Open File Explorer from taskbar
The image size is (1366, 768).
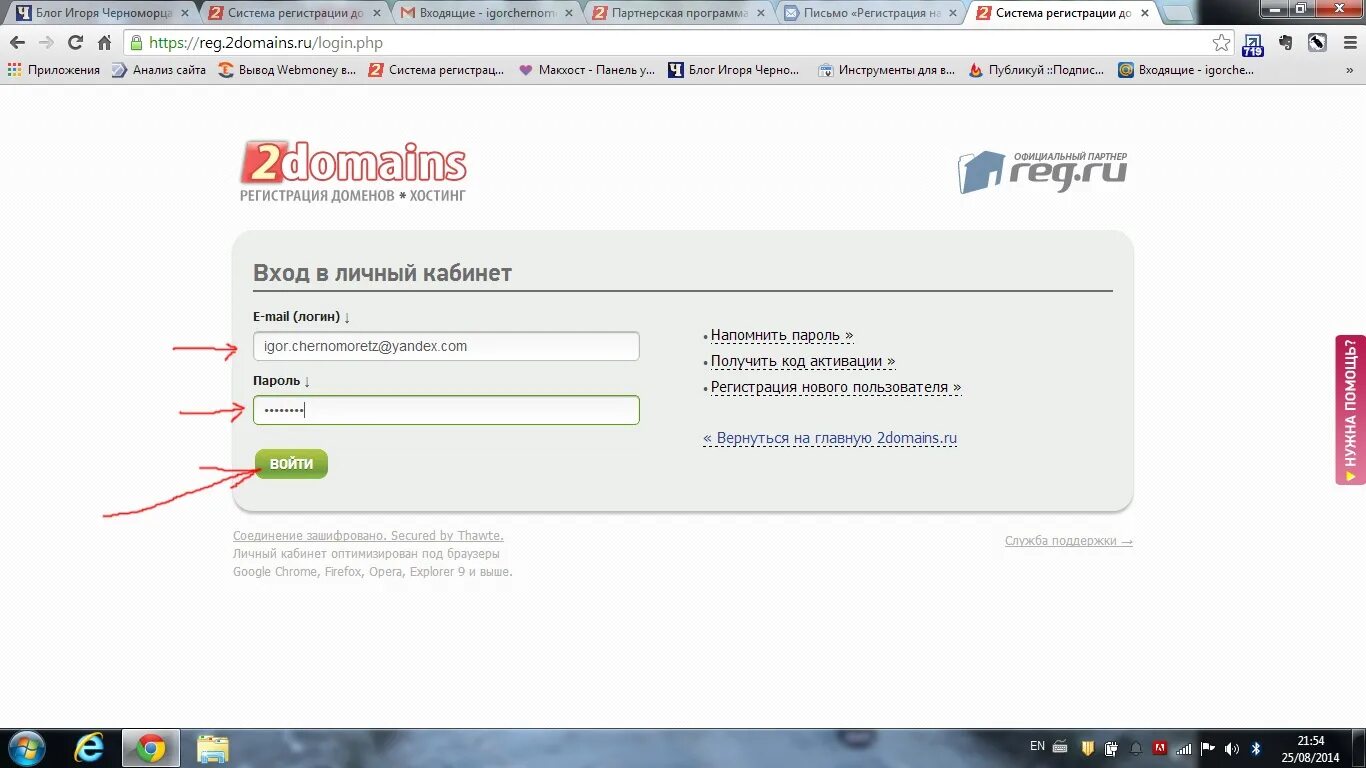click(212, 748)
